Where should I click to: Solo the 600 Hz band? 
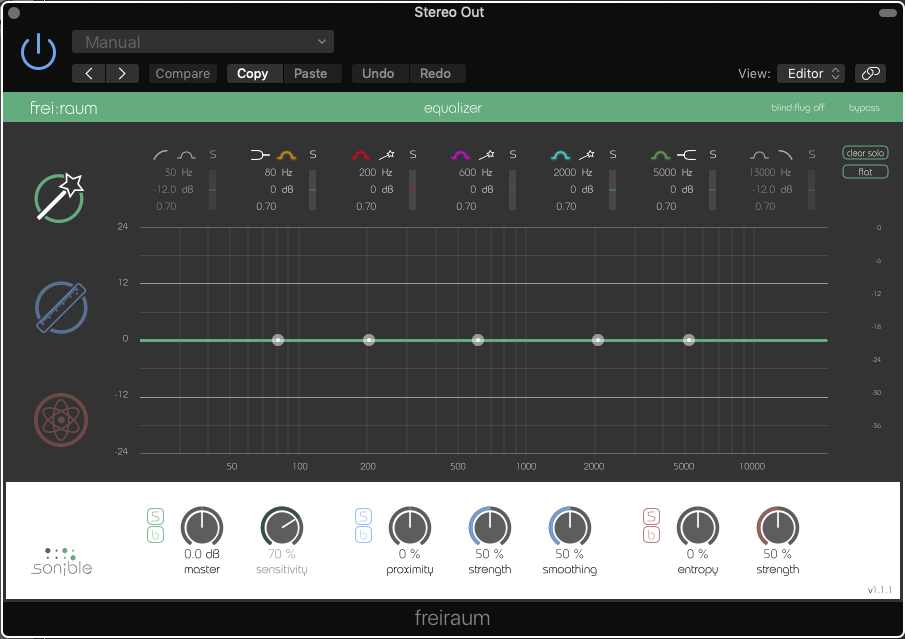pos(513,154)
